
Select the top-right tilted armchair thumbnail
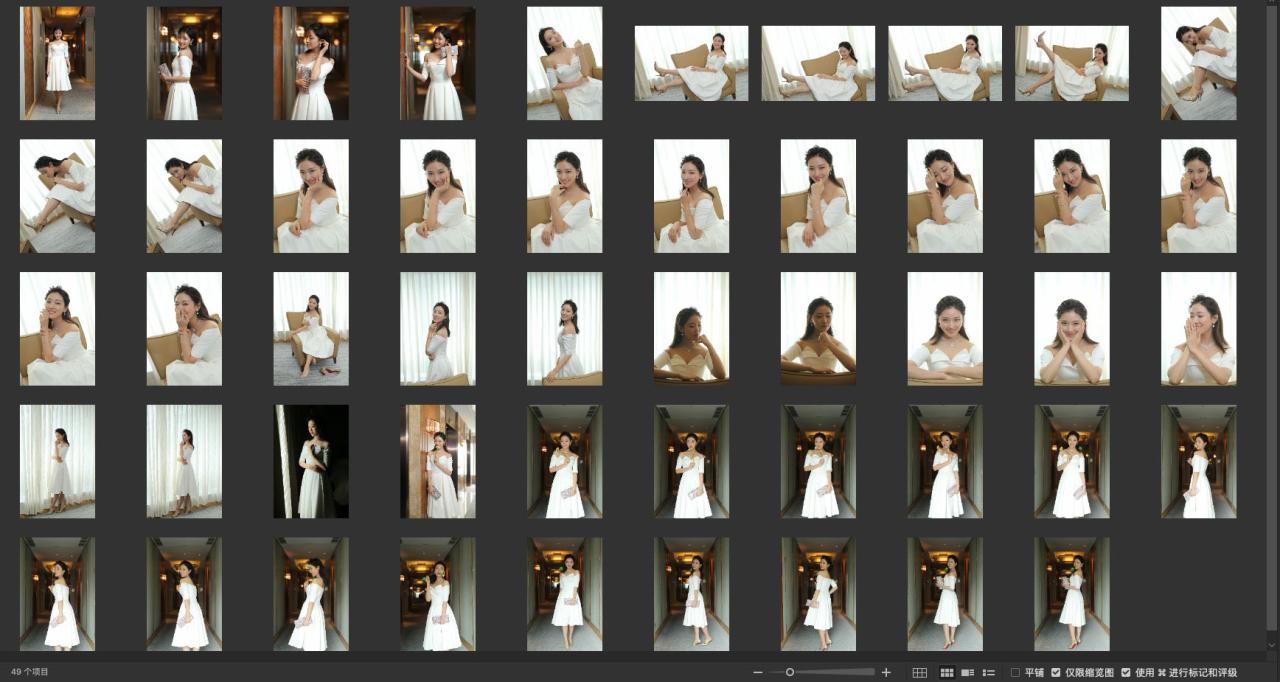1198,63
